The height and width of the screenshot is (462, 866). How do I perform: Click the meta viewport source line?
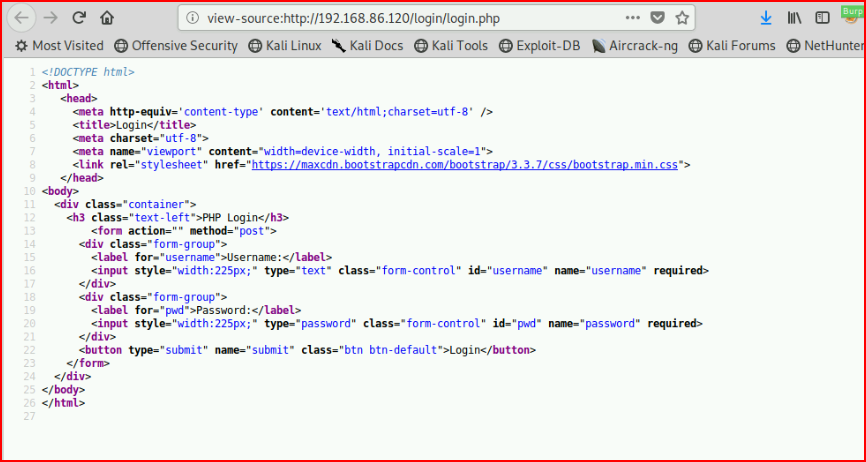coord(282,151)
